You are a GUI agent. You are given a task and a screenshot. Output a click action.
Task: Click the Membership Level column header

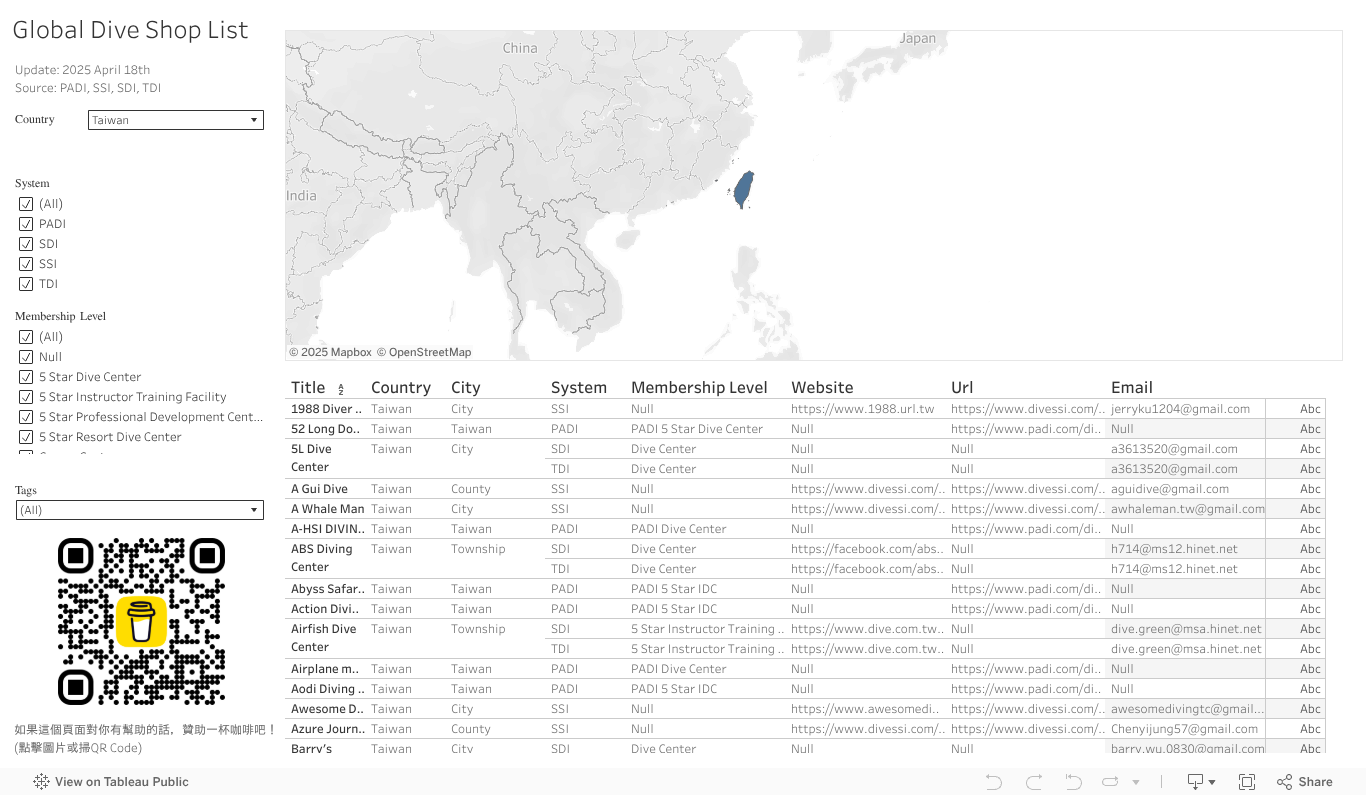(x=698, y=387)
